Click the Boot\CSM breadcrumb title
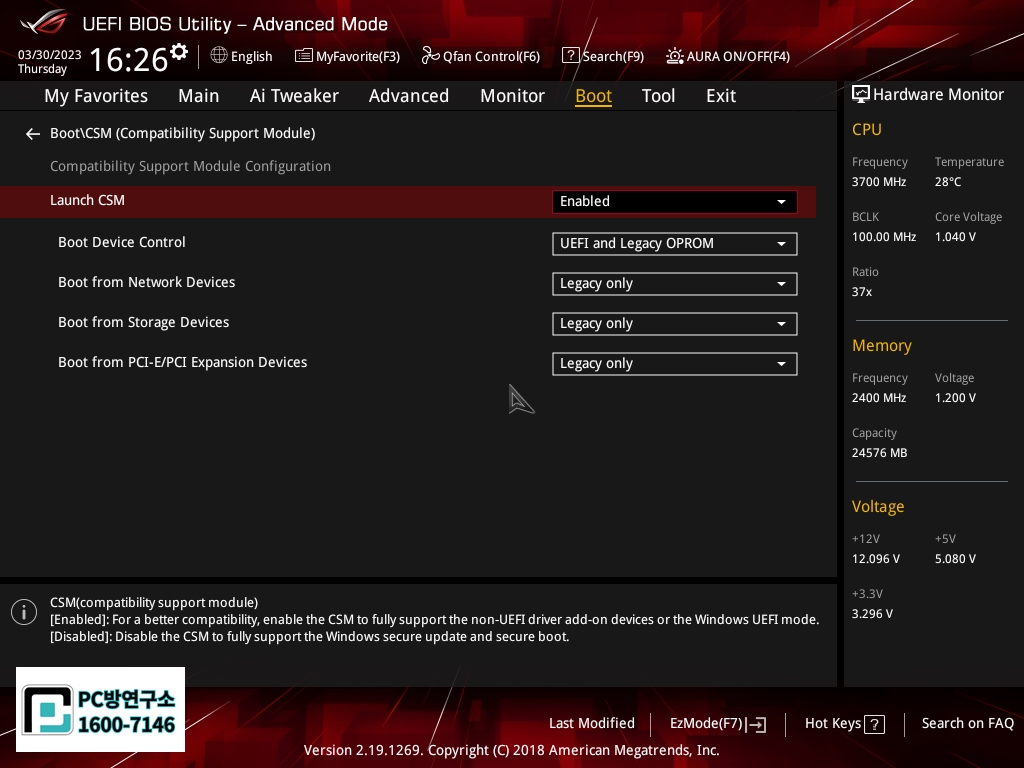 pyautogui.click(x=183, y=133)
